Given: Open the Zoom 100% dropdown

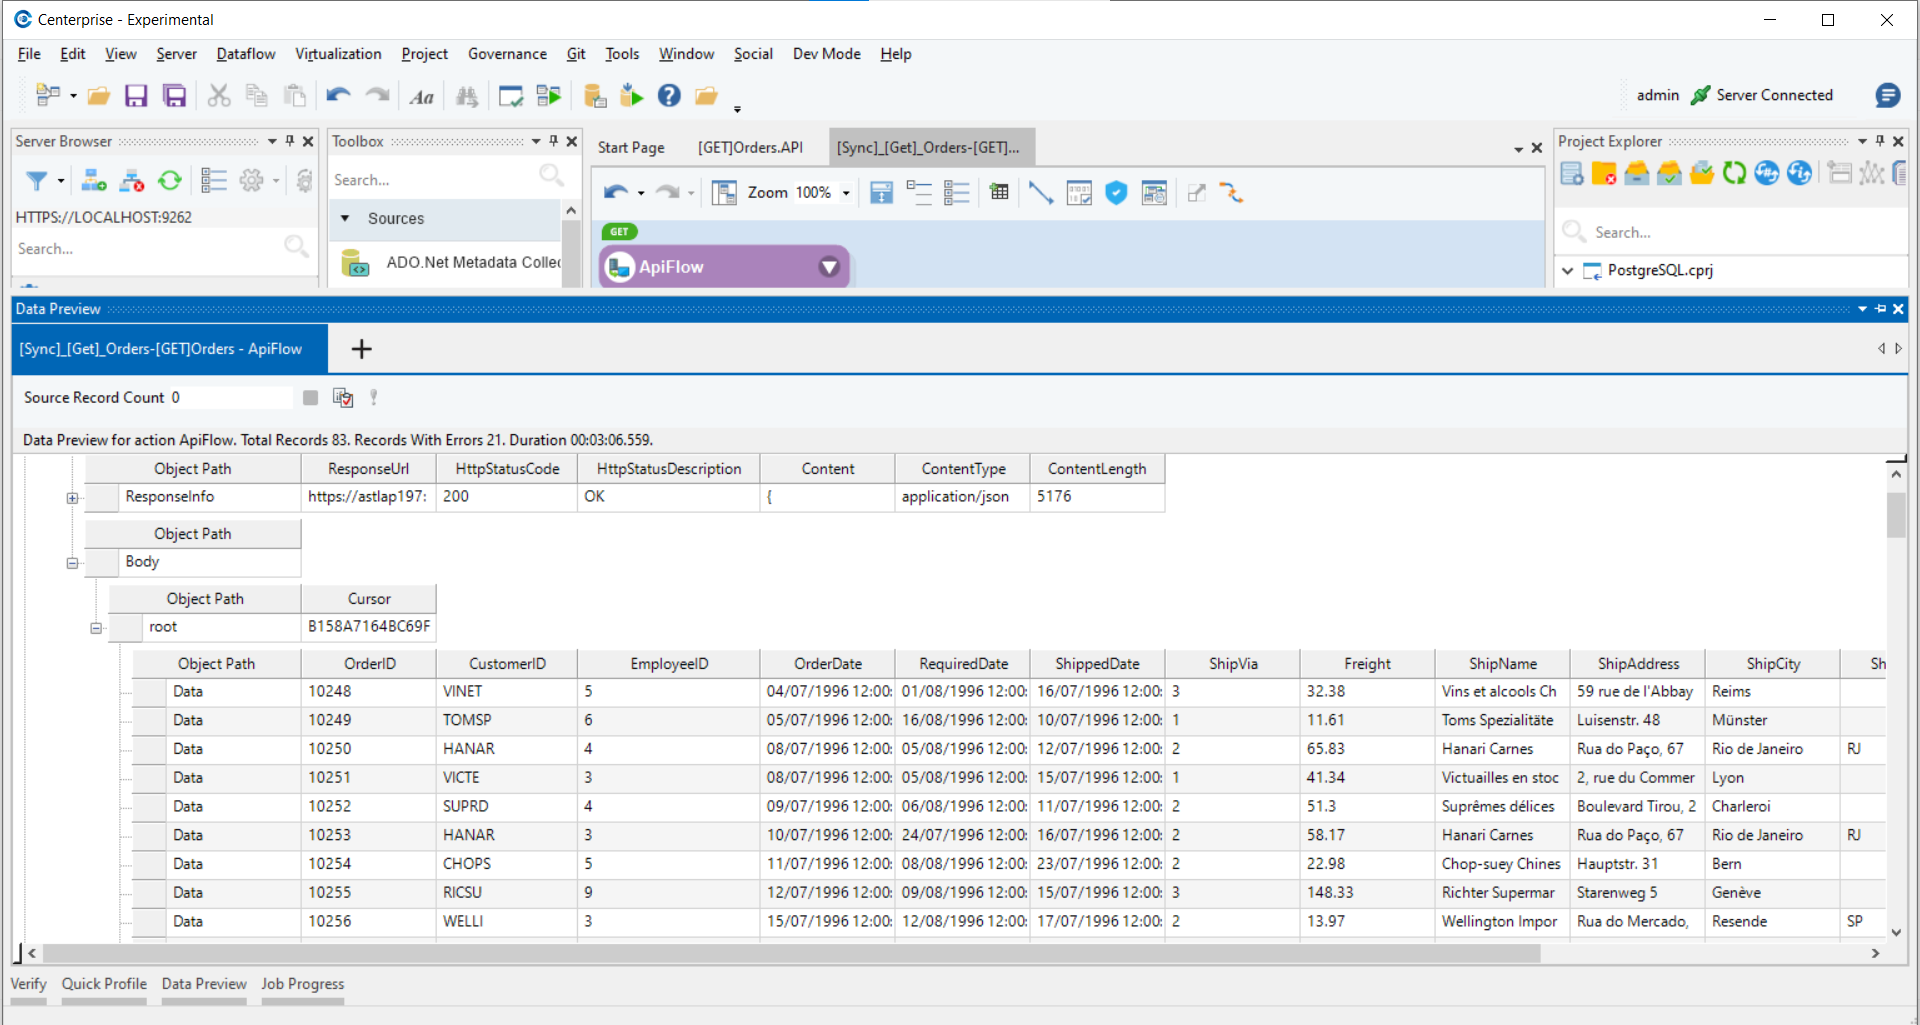Looking at the screenshot, I should [x=846, y=193].
